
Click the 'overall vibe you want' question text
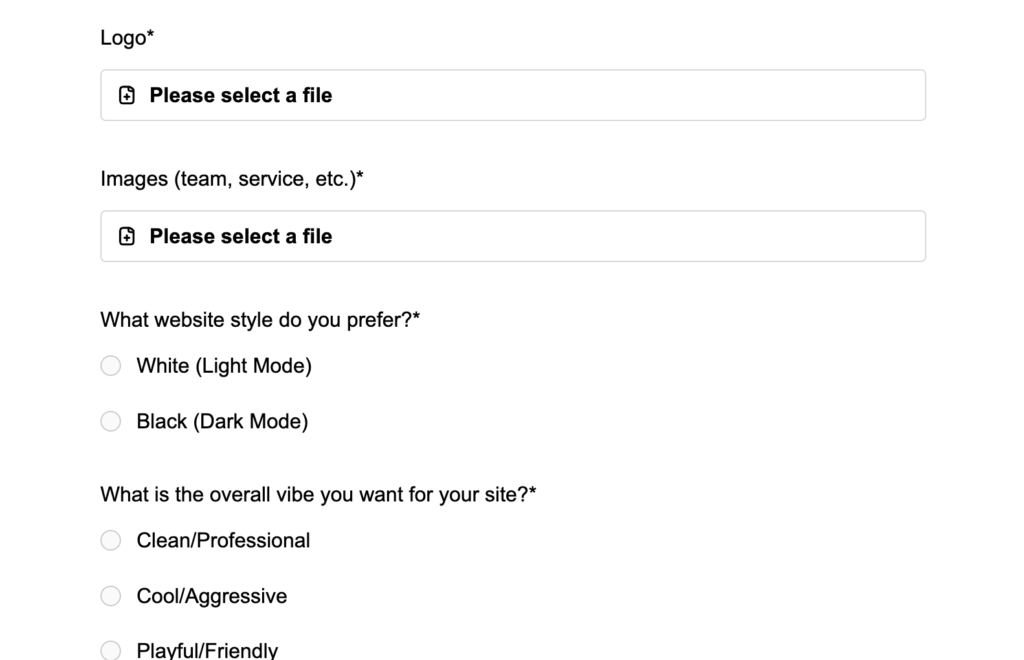point(318,495)
